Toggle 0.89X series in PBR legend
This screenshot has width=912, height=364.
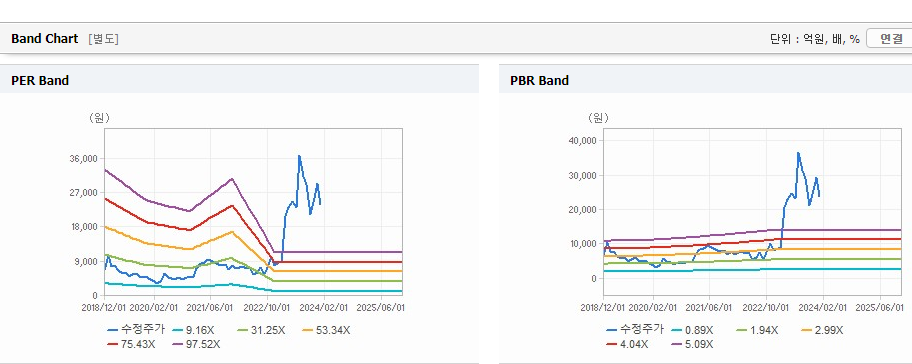point(692,330)
